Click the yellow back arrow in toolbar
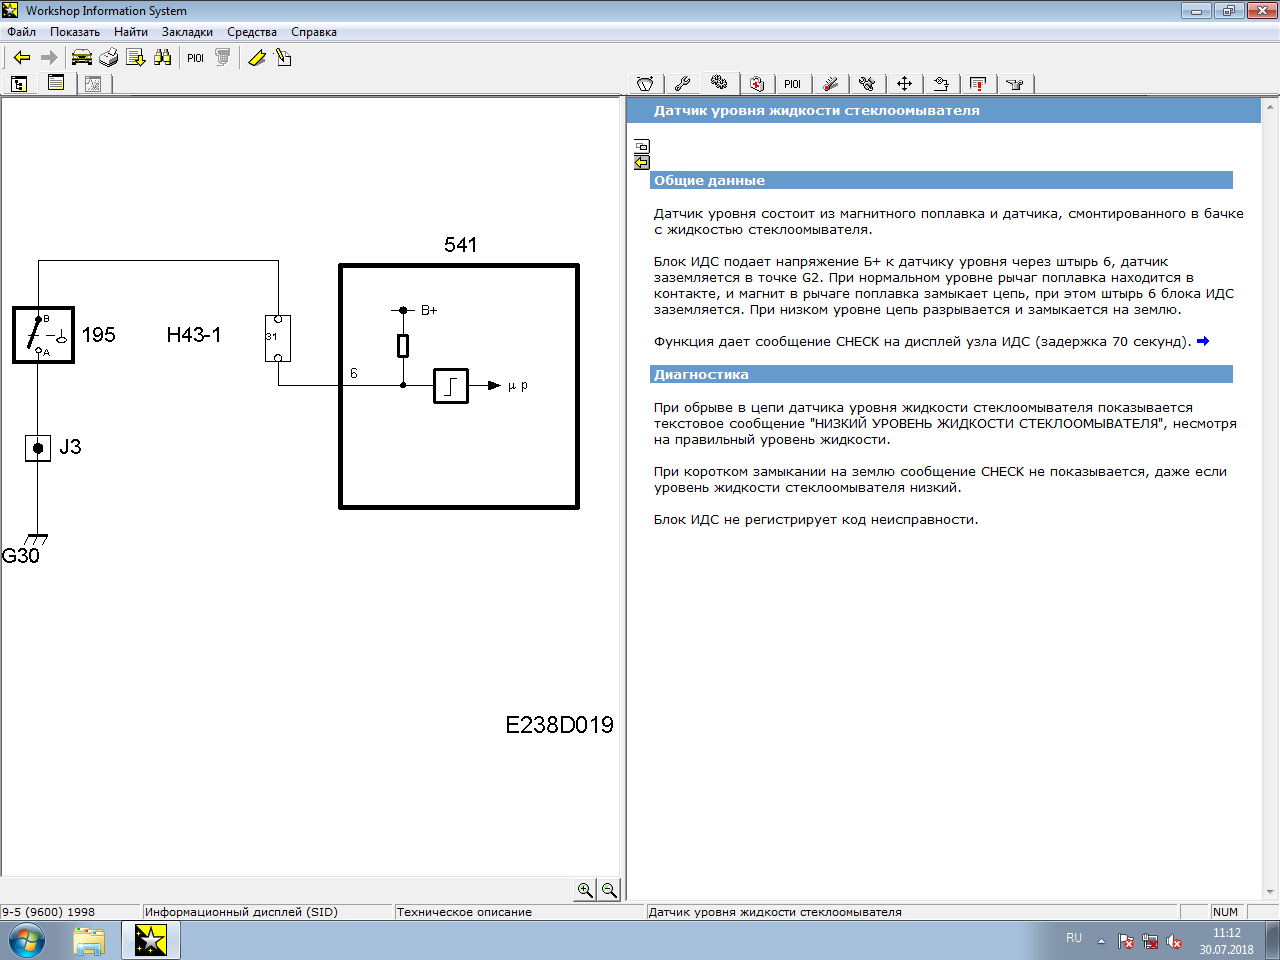 (22, 58)
